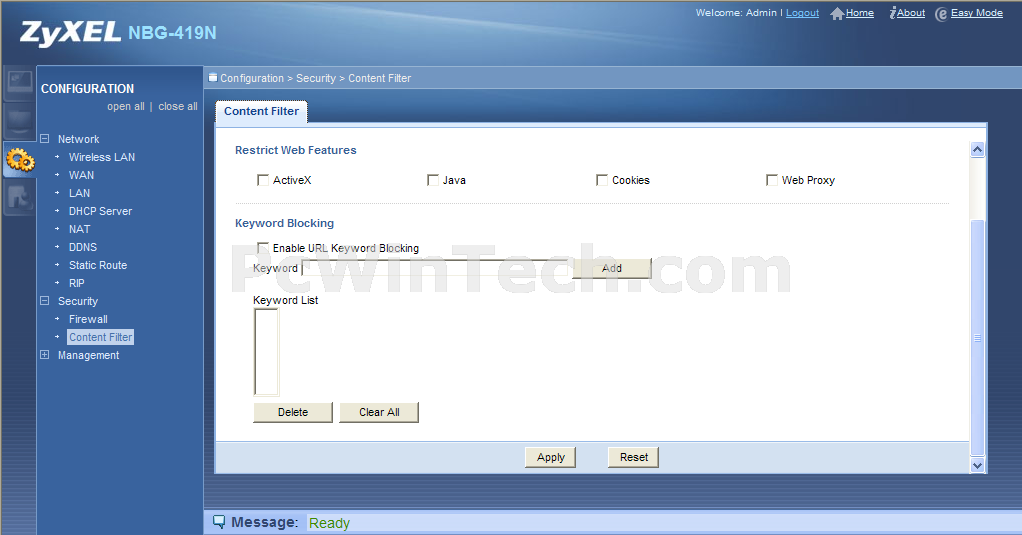Open Static Route settings

click(98, 265)
